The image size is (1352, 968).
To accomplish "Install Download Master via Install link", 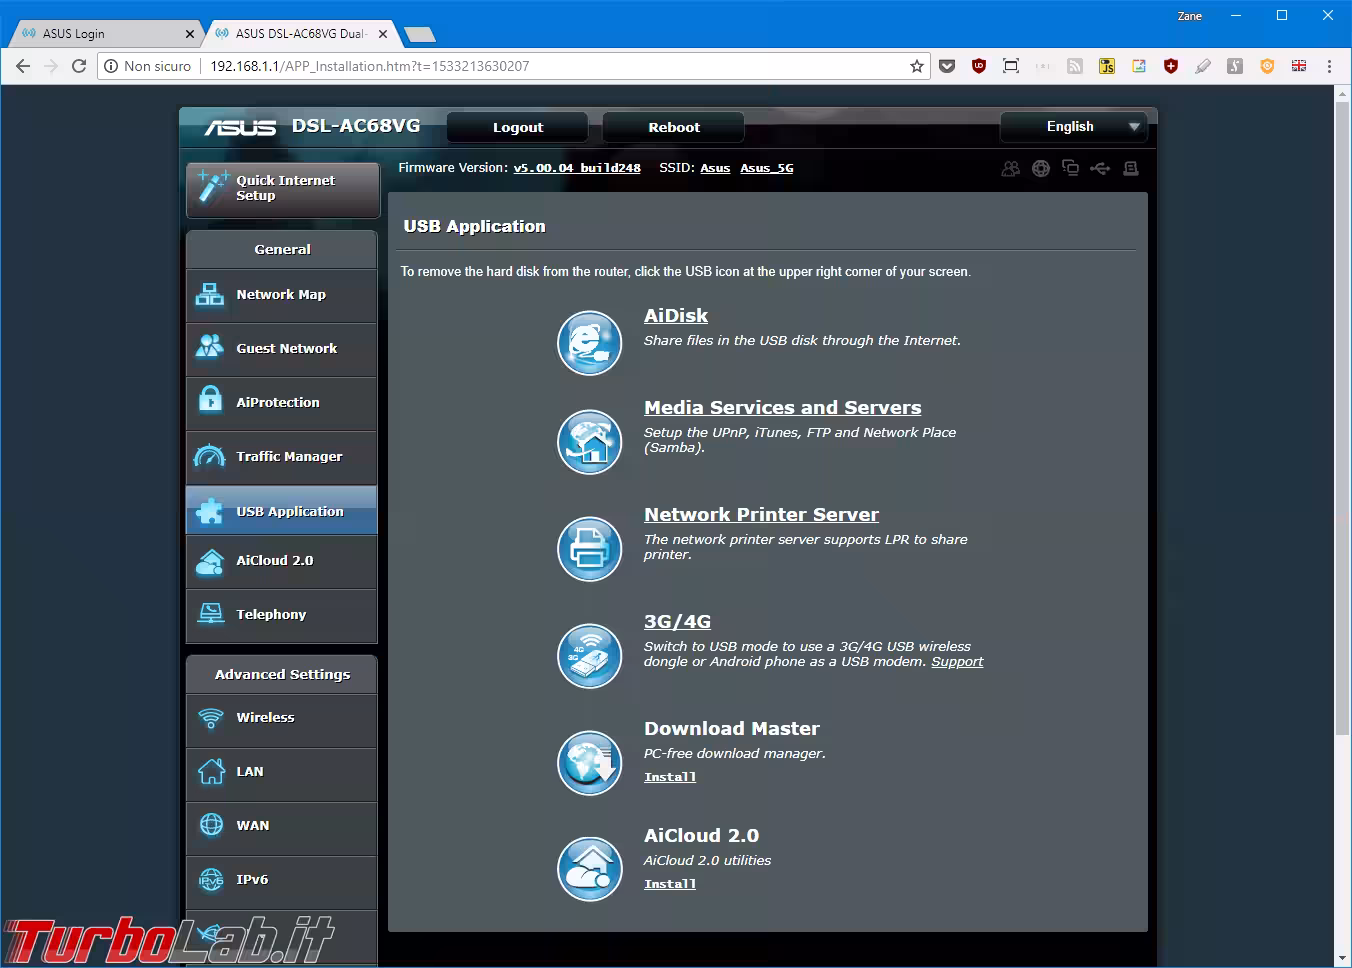I will [669, 777].
